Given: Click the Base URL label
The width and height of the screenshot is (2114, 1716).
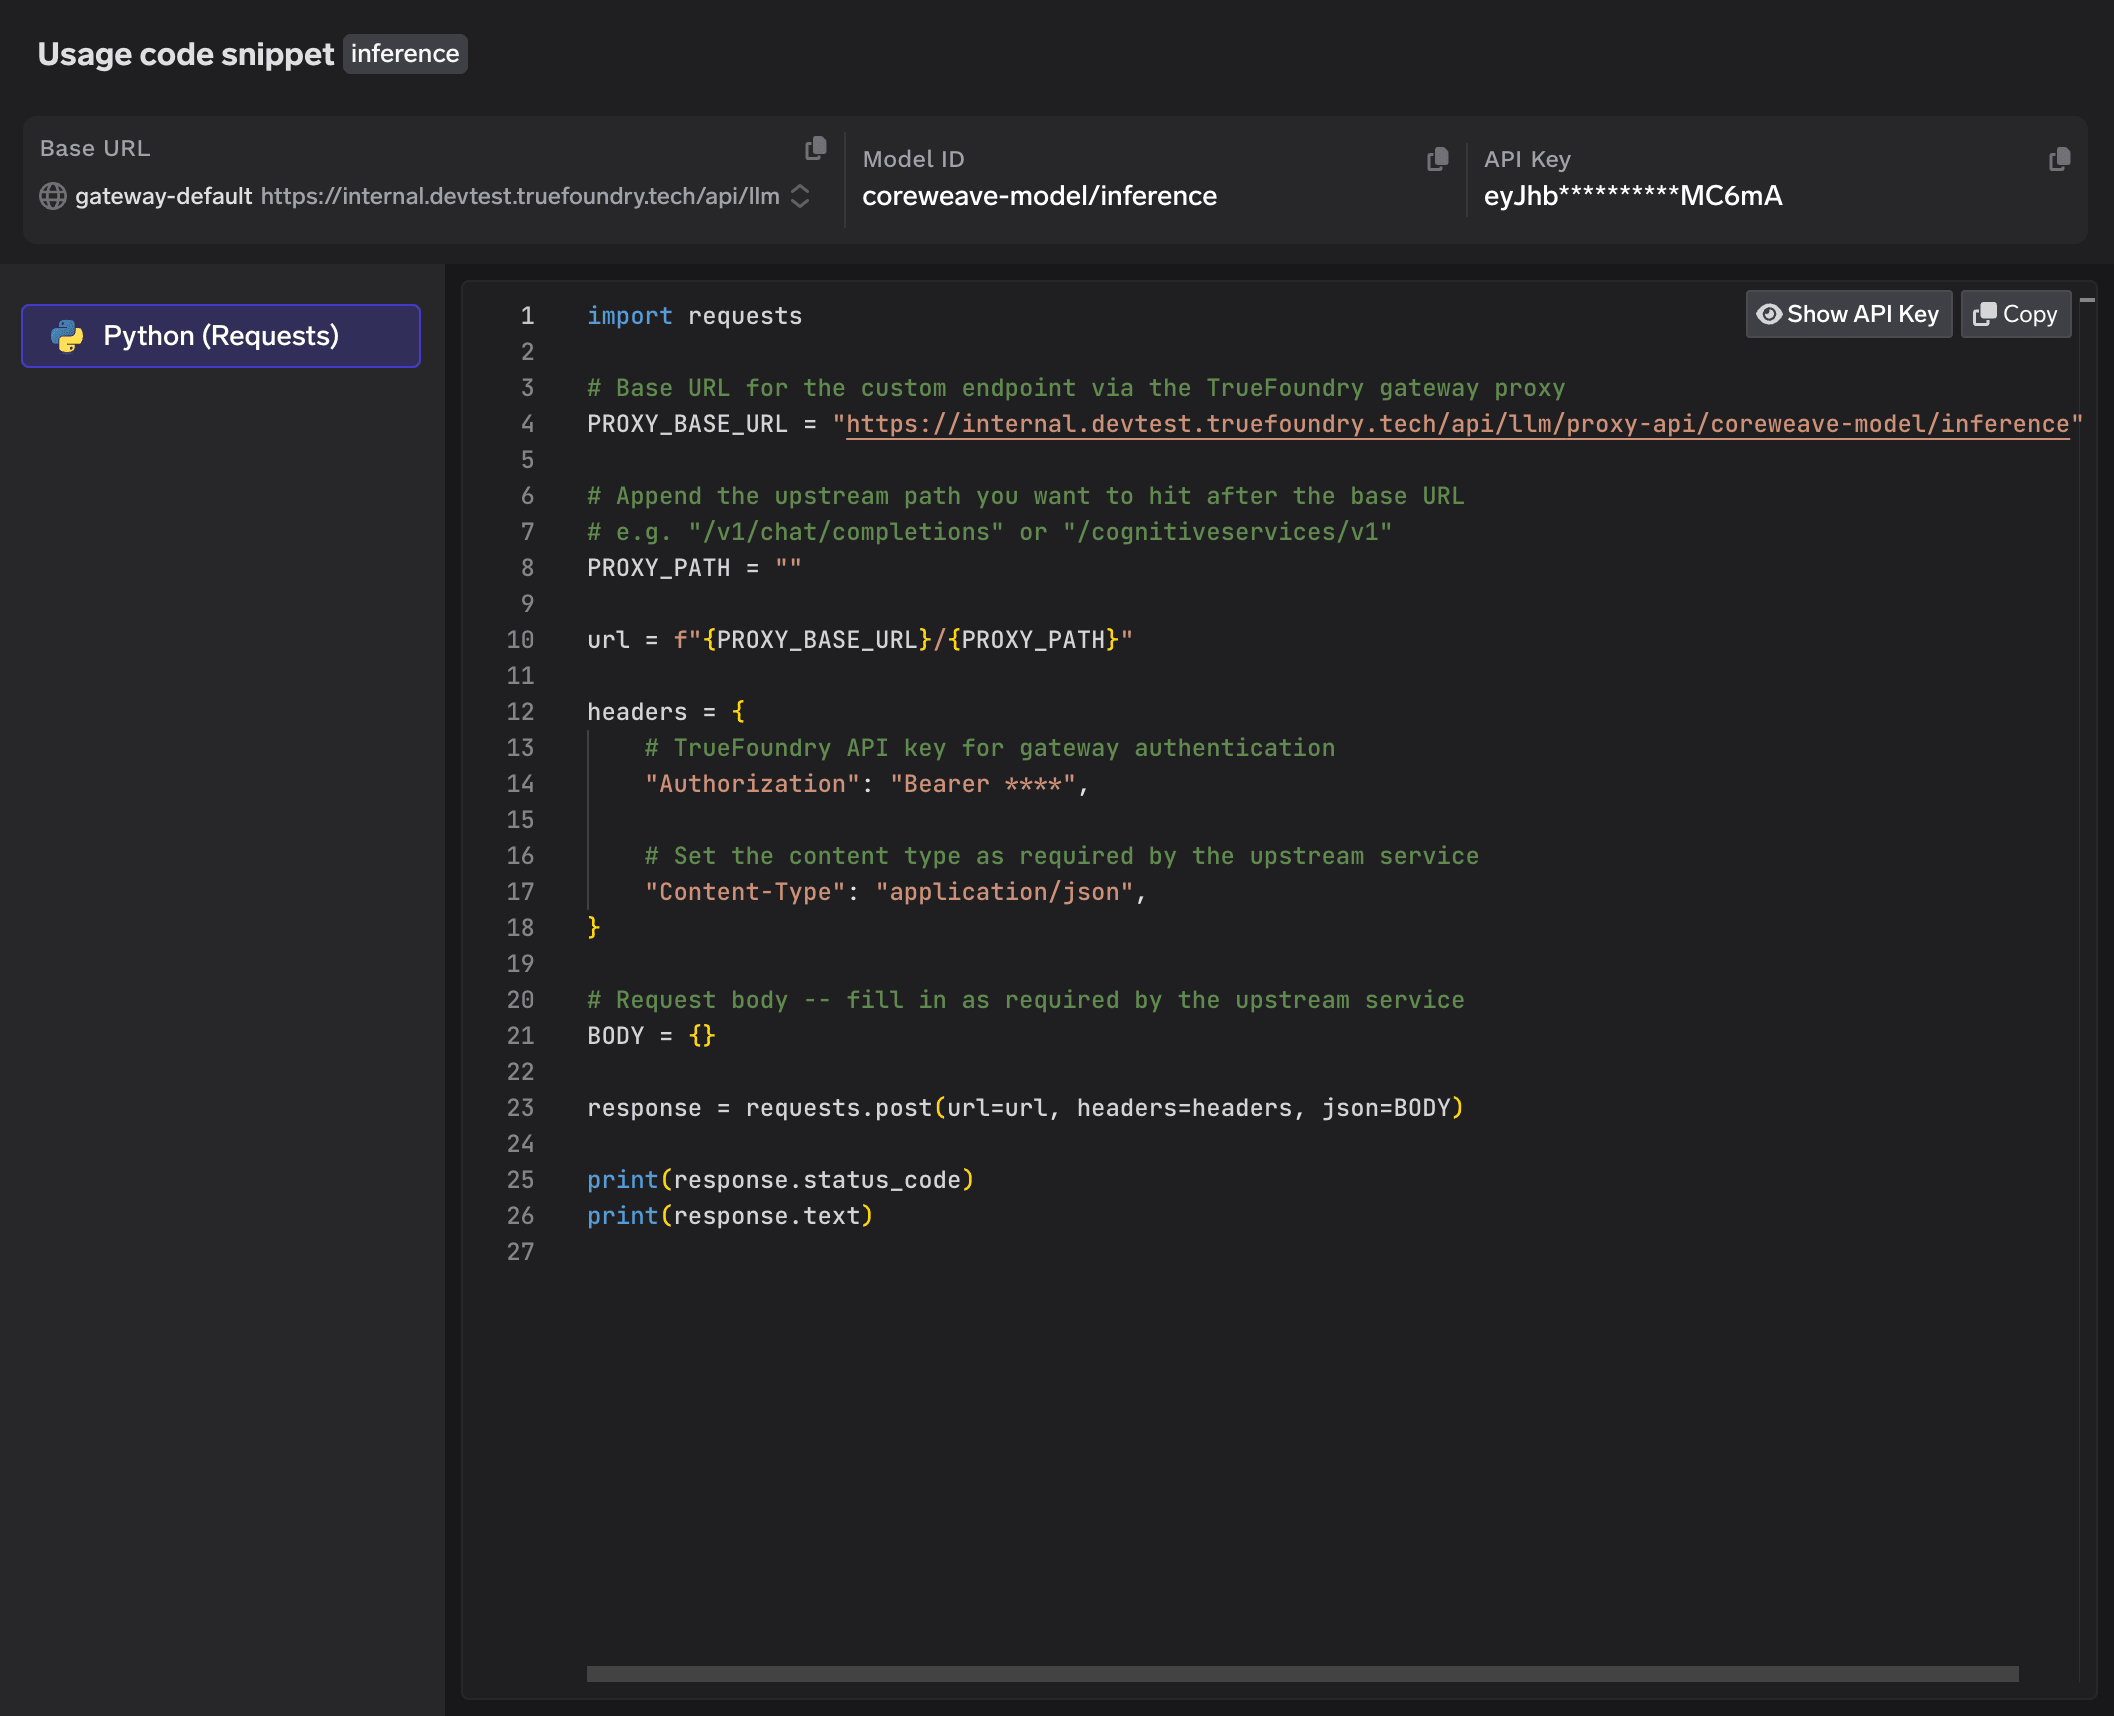Looking at the screenshot, I should click(x=95, y=148).
